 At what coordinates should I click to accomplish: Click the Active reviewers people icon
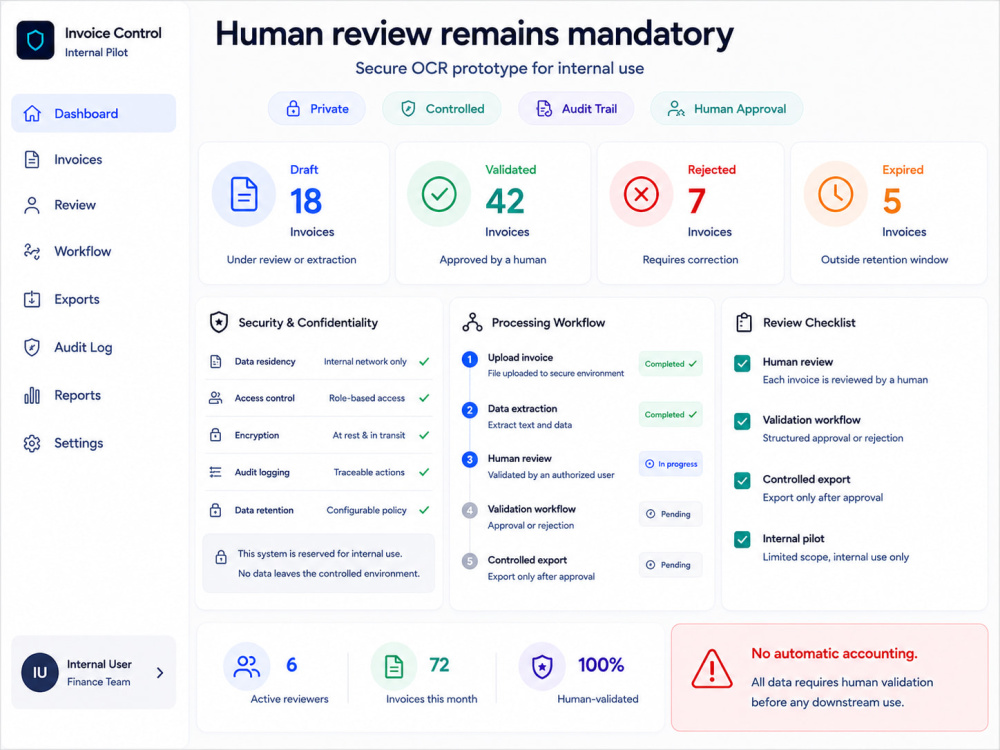tap(246, 666)
